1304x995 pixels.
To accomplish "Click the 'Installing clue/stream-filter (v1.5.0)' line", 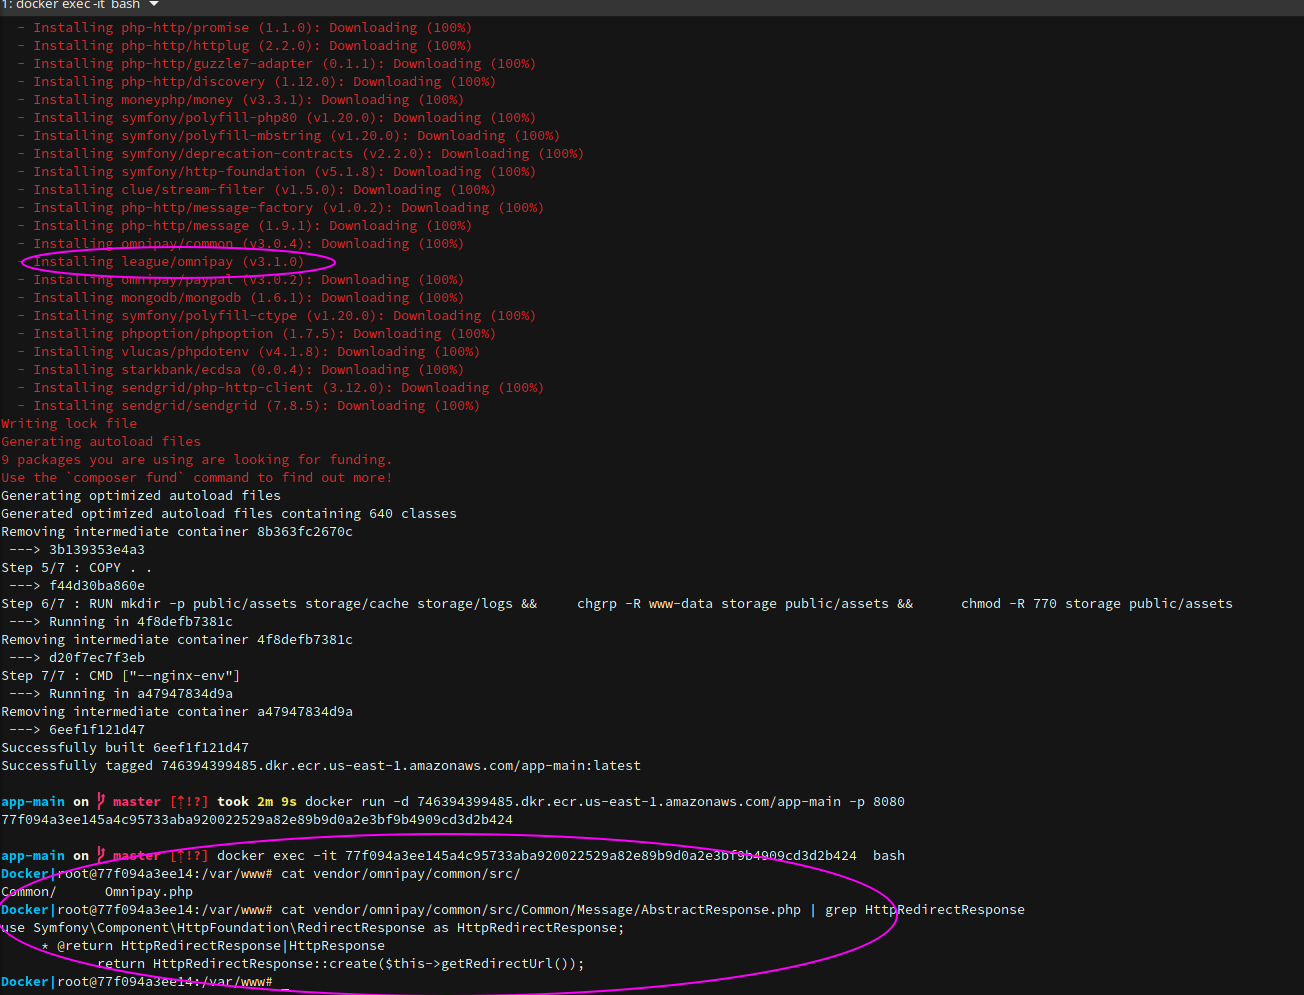I will coord(256,190).
